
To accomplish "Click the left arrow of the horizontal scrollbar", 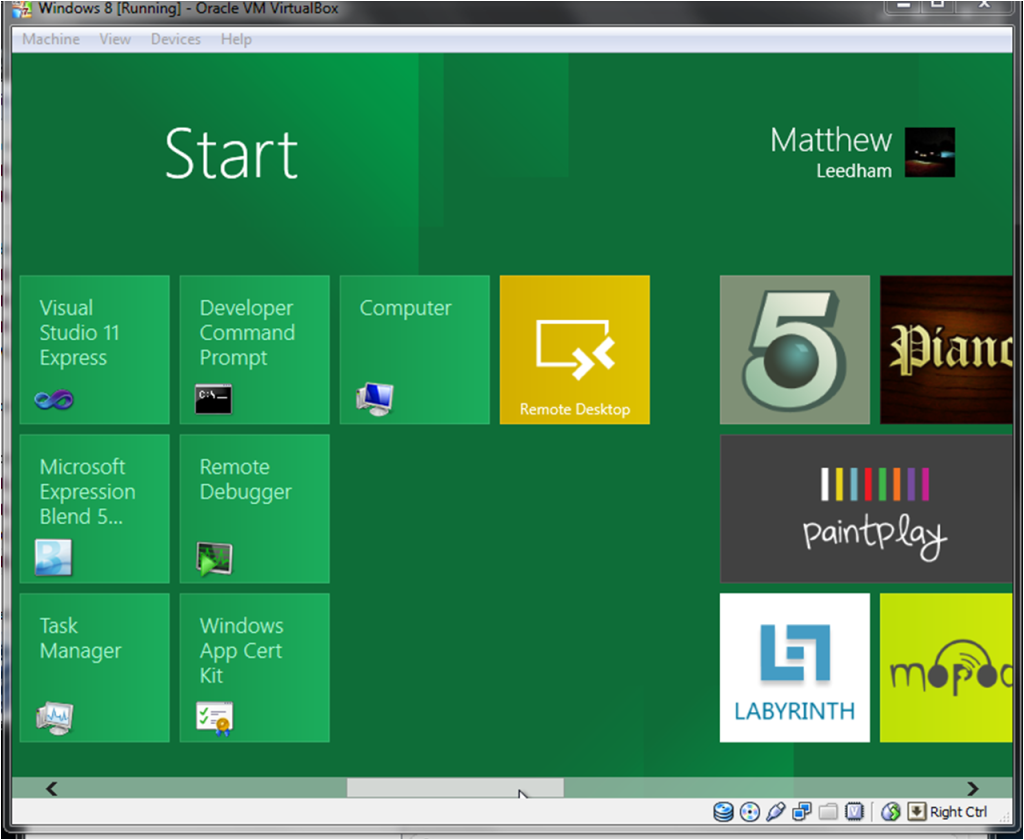I will tap(52, 789).
